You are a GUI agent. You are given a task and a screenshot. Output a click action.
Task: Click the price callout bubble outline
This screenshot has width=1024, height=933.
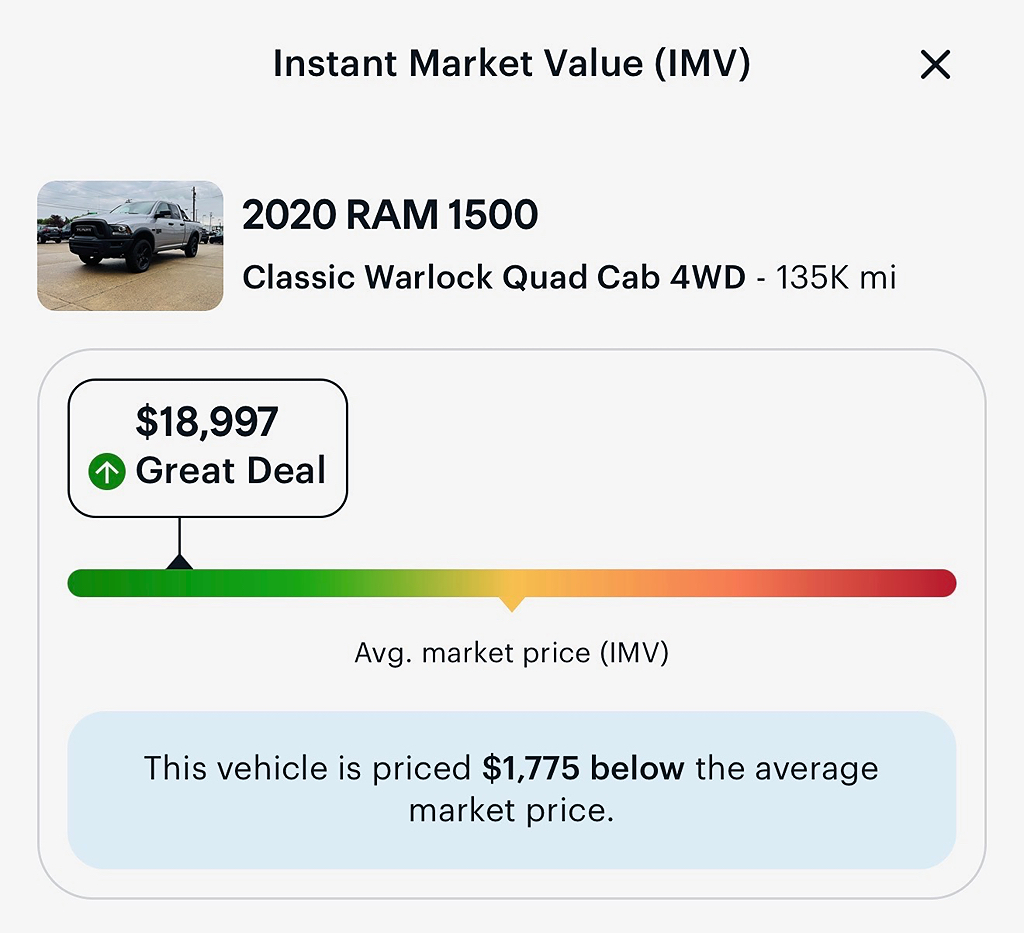(208, 448)
